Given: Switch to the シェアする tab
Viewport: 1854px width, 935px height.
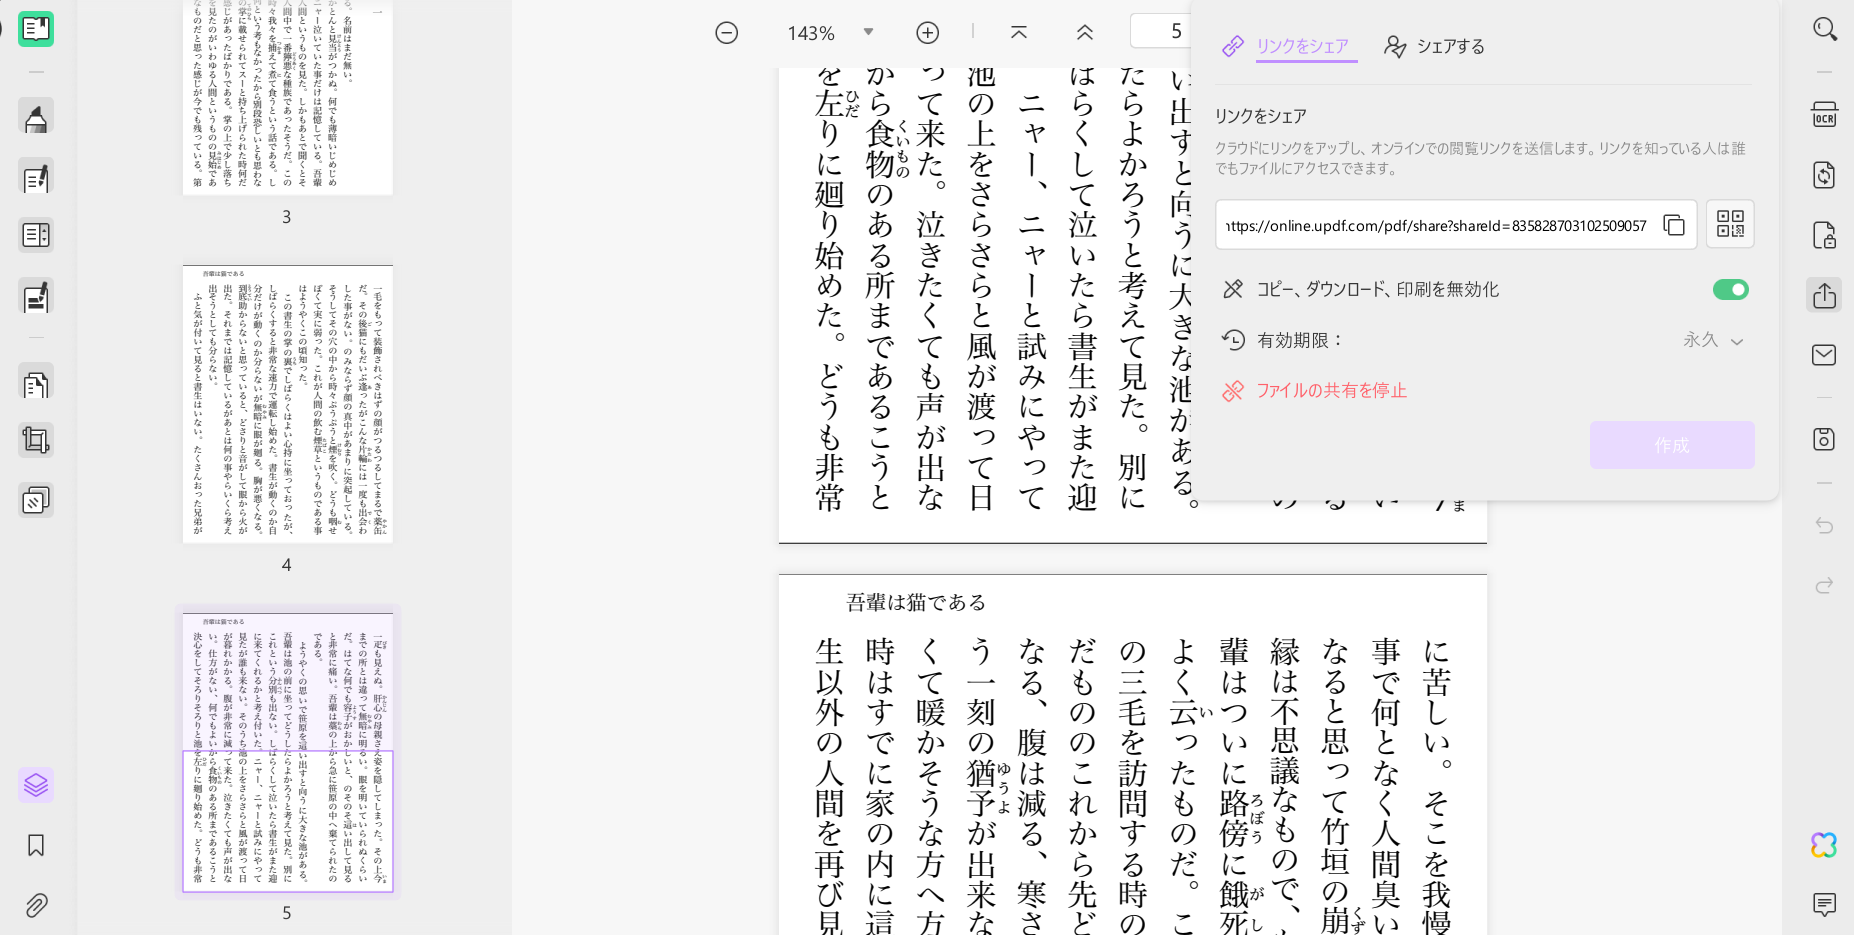Looking at the screenshot, I should tap(1434, 46).
